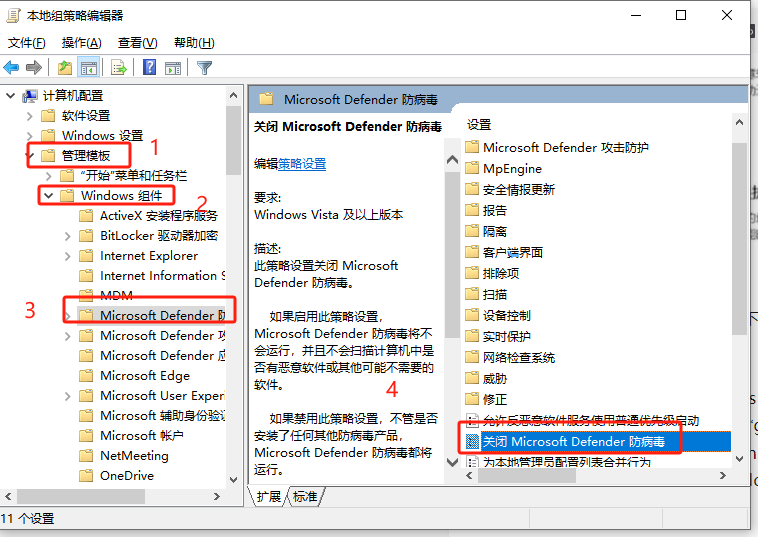Open the 帮助(H) menu

(194, 43)
